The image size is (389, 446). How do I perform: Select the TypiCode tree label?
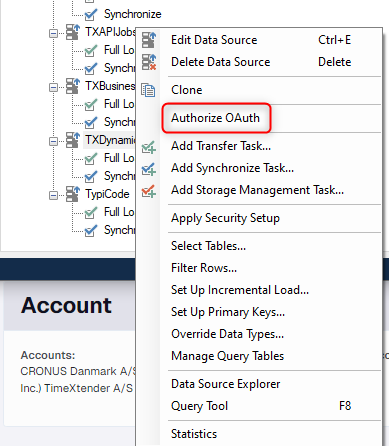tap(107, 194)
